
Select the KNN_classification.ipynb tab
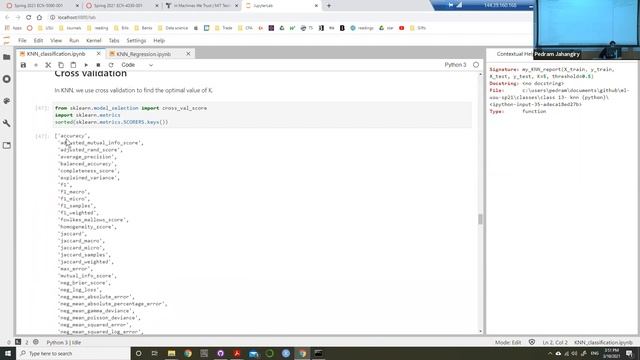(x=56, y=54)
